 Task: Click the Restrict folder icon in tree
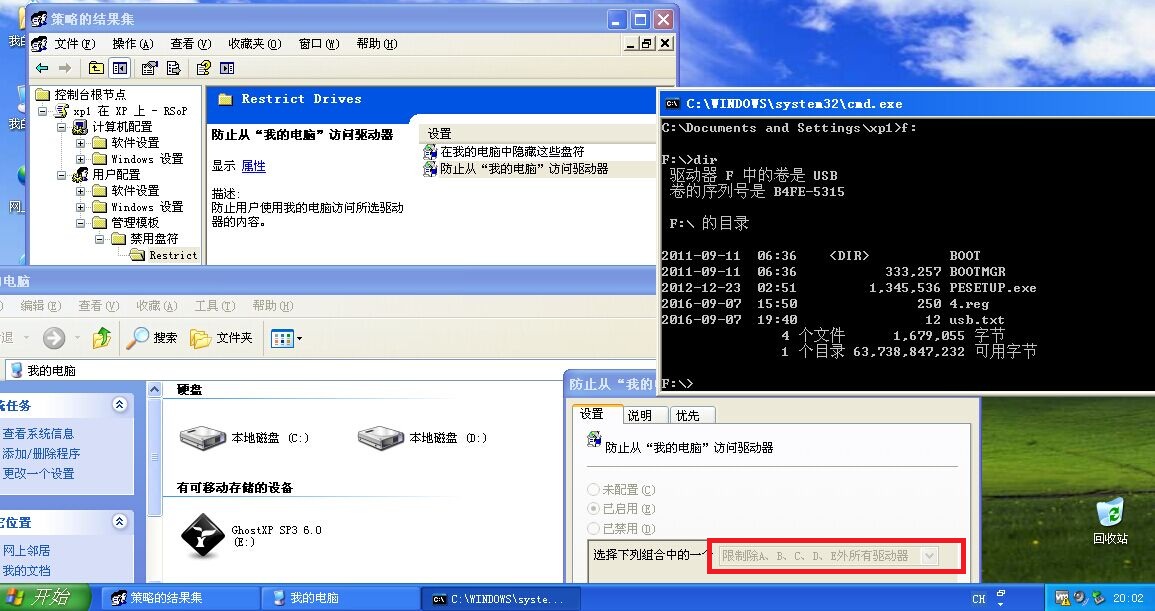coord(137,255)
